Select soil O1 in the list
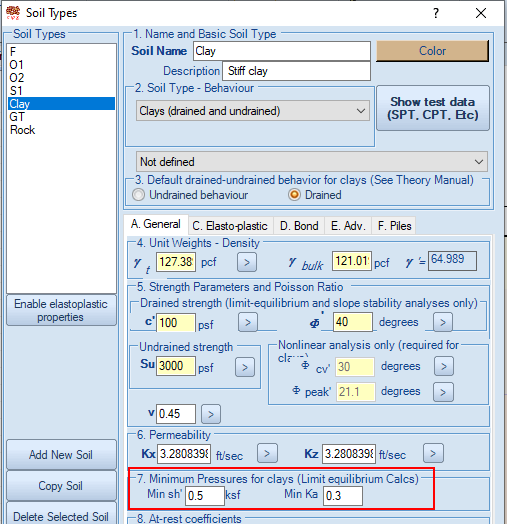 61,64
